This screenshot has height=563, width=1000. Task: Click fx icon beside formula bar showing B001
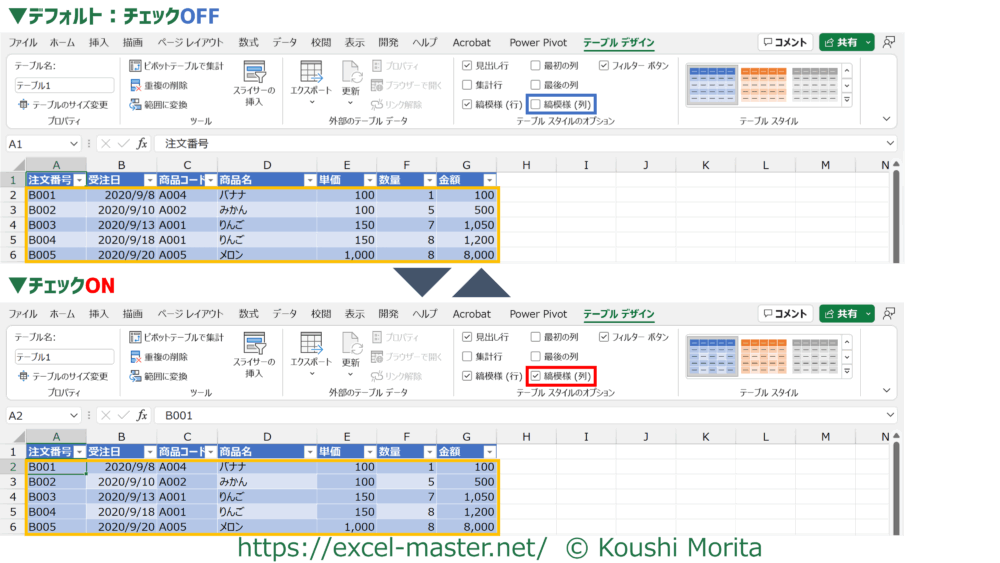[x=141, y=415]
